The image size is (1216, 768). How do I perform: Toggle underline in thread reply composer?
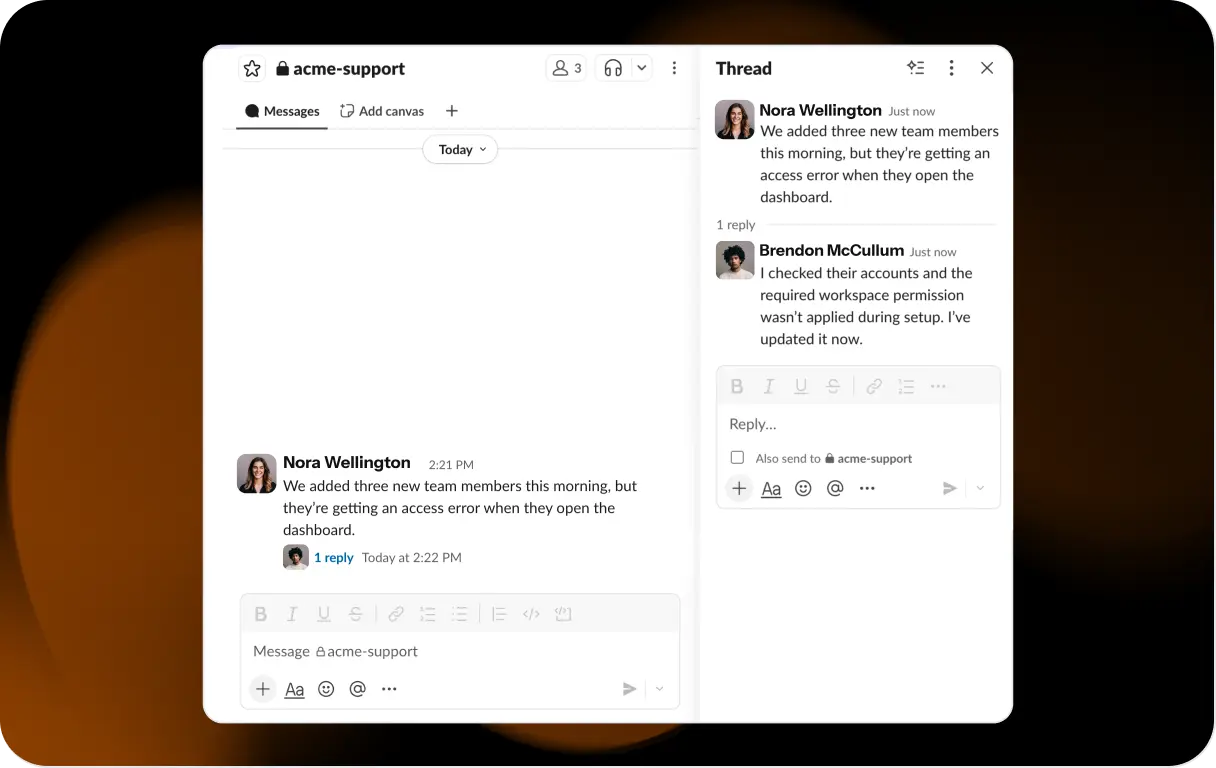coord(801,386)
